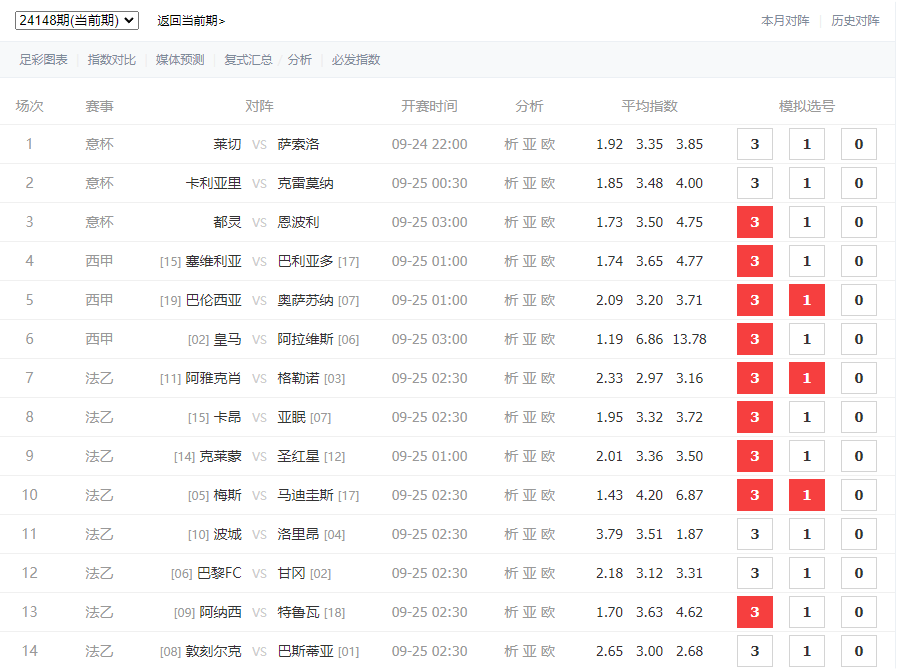Deselect draw pick 1 for match 5 巴伦西亚
Screen dimensions: 899x670
click(807, 300)
